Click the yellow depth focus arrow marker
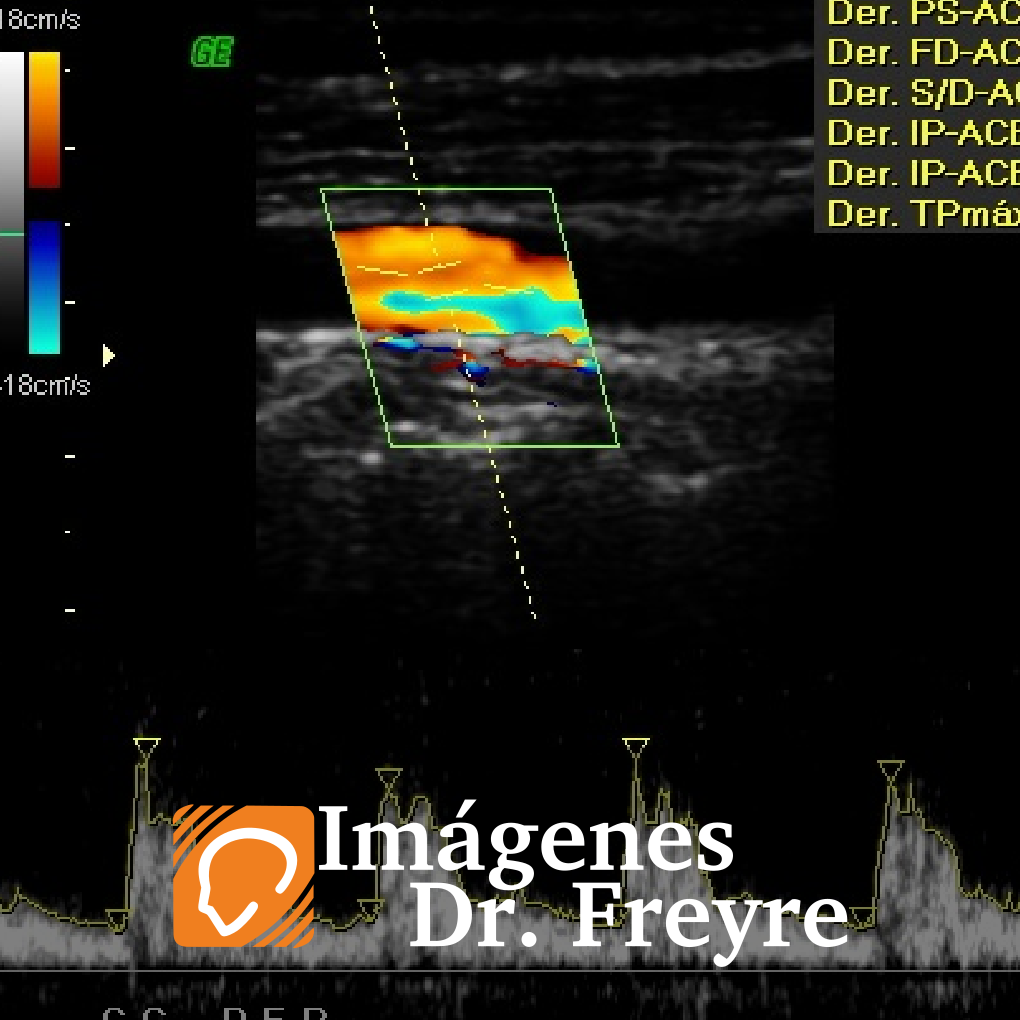The width and height of the screenshot is (1020, 1020). click(109, 355)
